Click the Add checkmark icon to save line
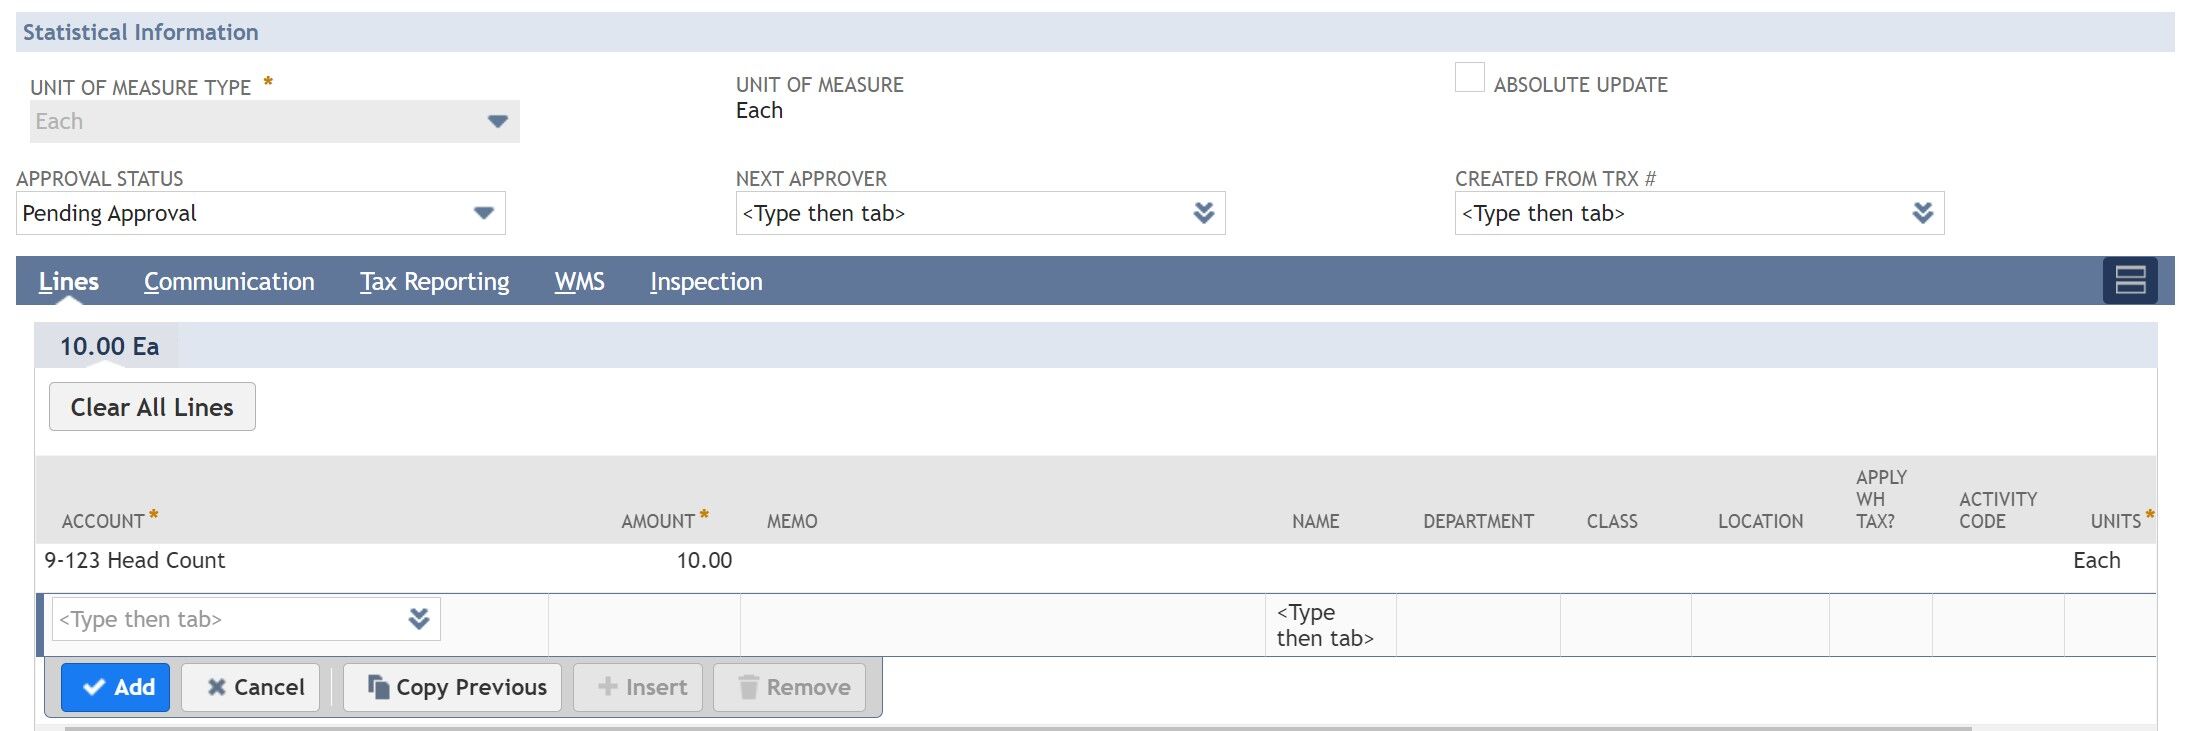The height and width of the screenshot is (731, 2198). tap(94, 687)
